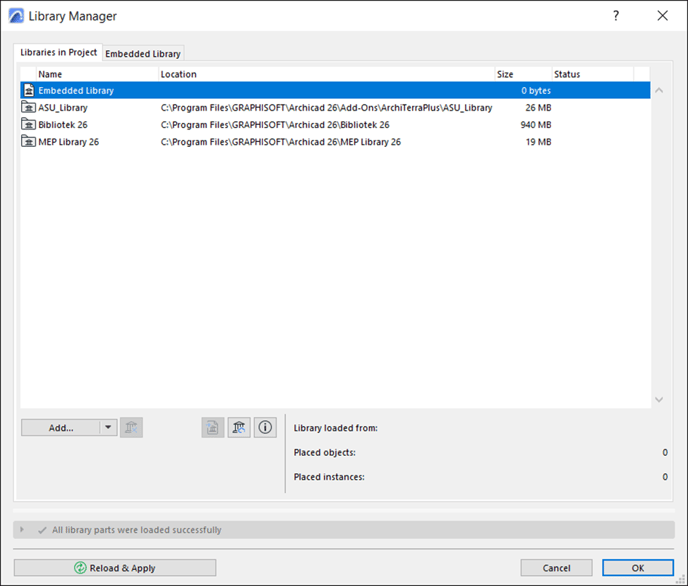This screenshot has width=688, height=586.
Task: Click the Placed instances label
Action: point(329,477)
